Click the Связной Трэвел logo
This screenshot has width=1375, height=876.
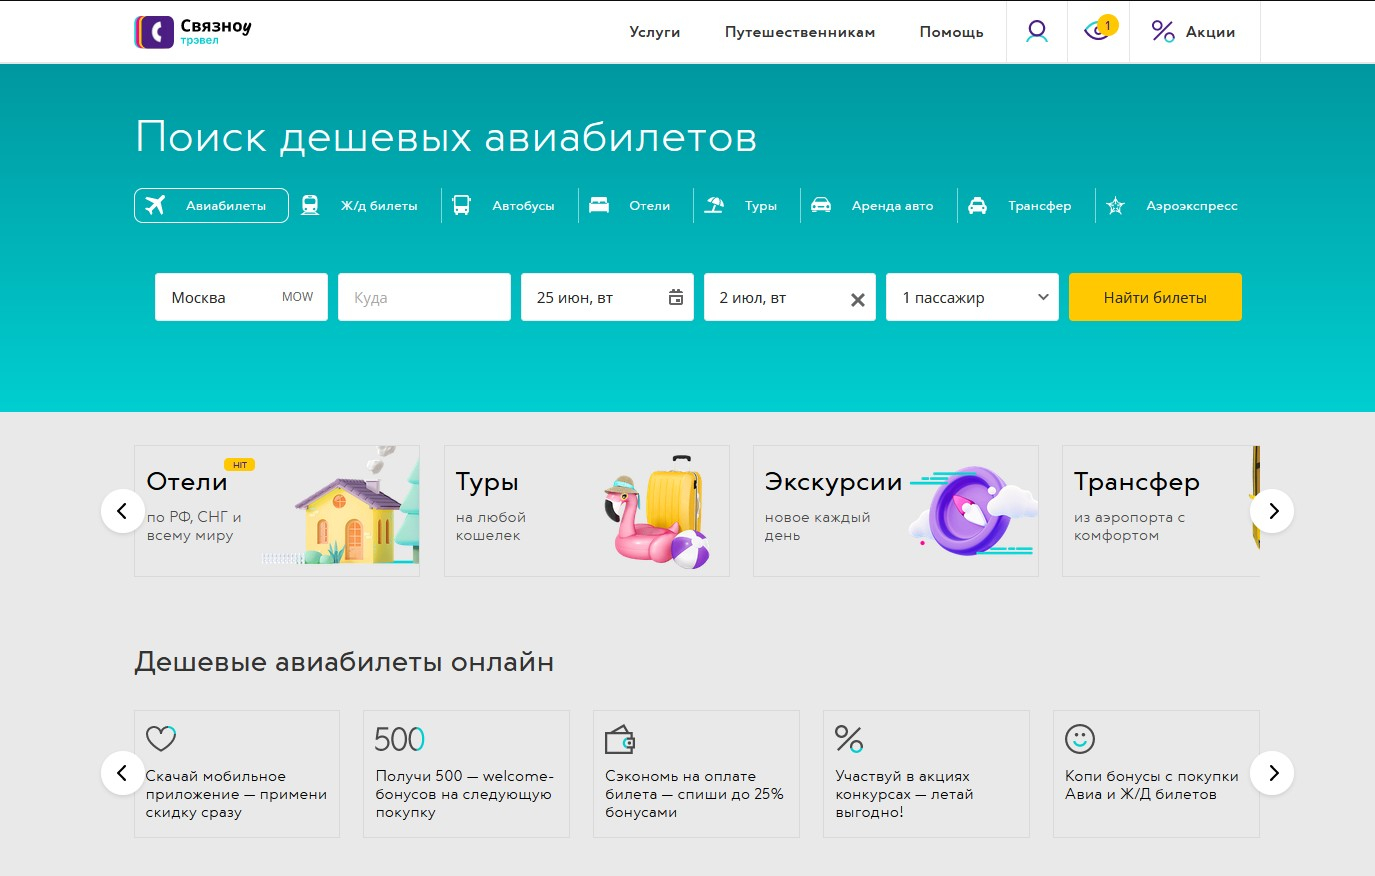pos(193,32)
